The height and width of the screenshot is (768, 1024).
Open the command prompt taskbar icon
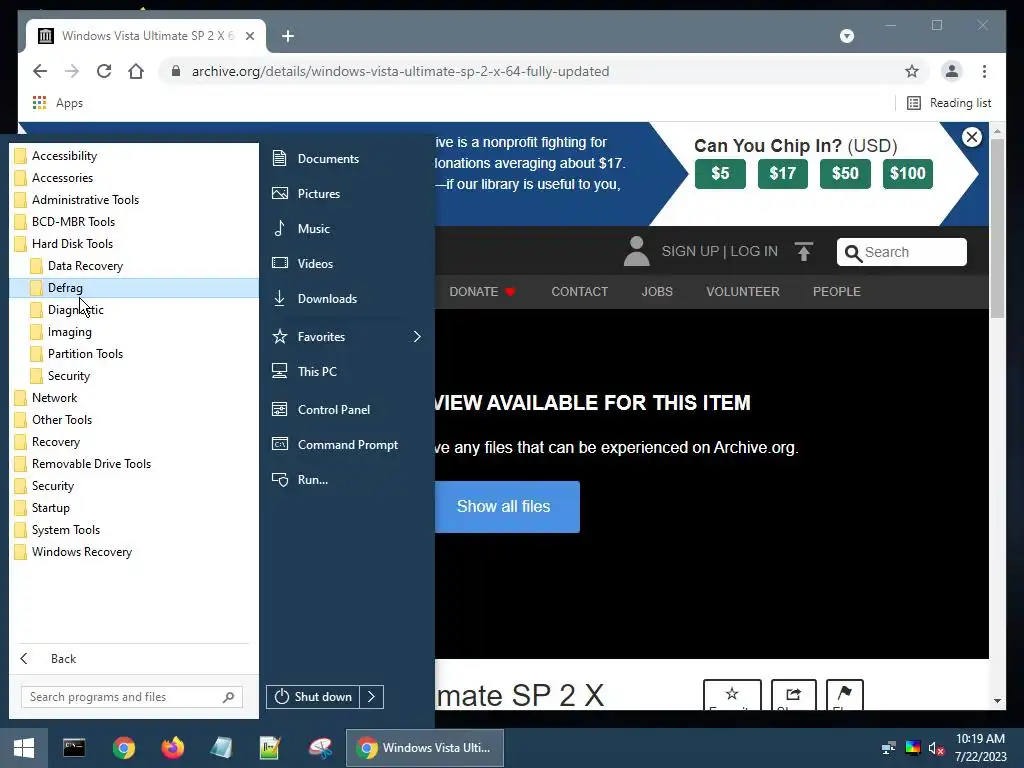[74, 748]
